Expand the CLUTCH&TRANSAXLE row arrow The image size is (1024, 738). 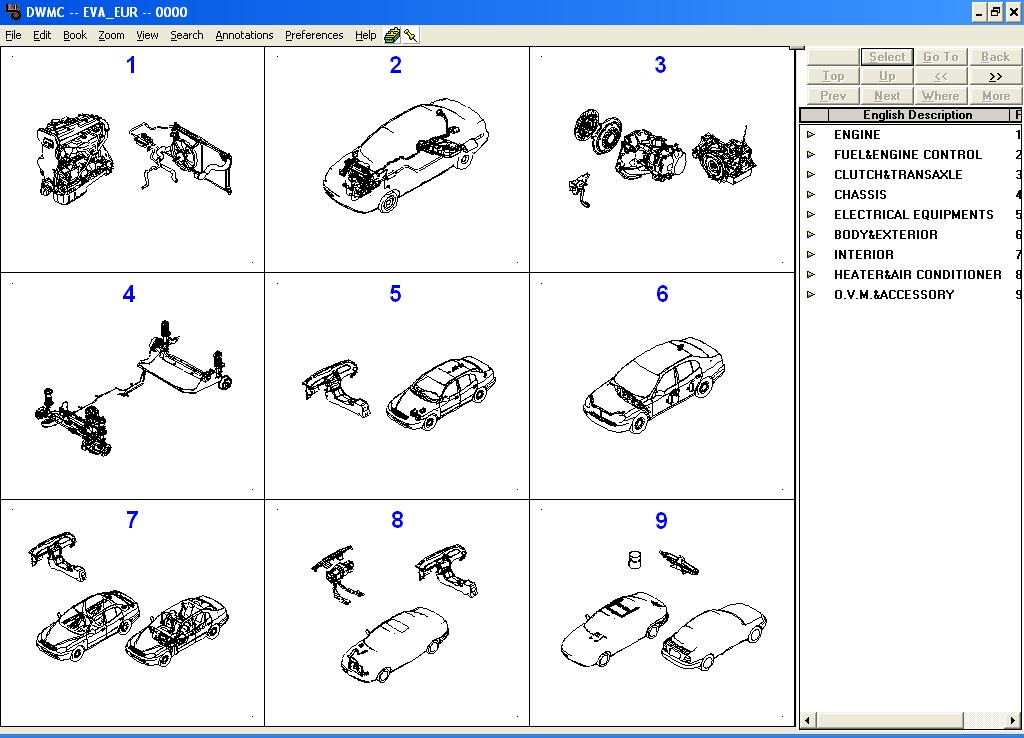coord(811,174)
